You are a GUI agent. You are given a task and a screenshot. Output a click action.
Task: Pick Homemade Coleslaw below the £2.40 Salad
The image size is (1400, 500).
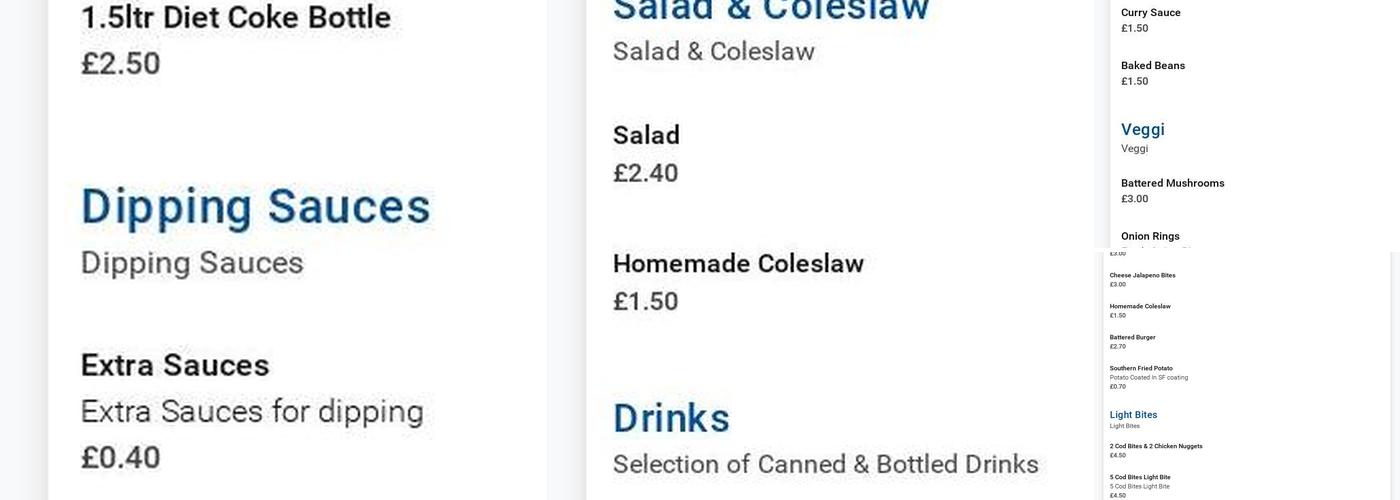738,264
